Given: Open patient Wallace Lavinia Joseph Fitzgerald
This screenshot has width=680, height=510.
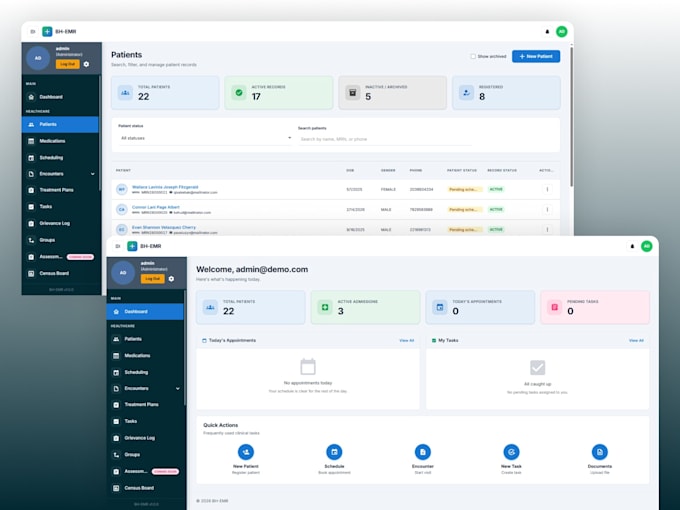Looking at the screenshot, I should [x=165, y=187].
